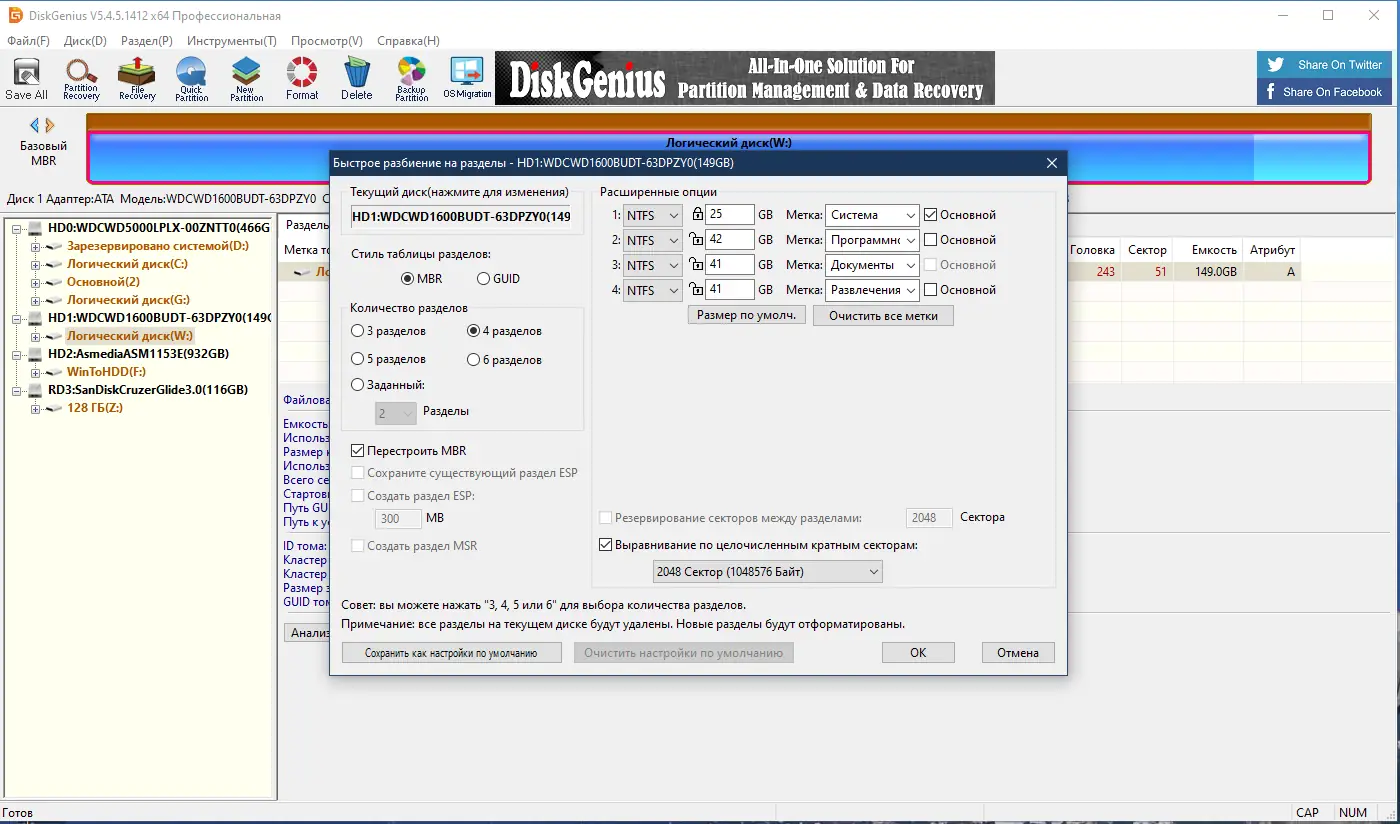Click the current disk HD1 selector field
This screenshot has width=1400, height=824.
pyautogui.click(x=461, y=216)
